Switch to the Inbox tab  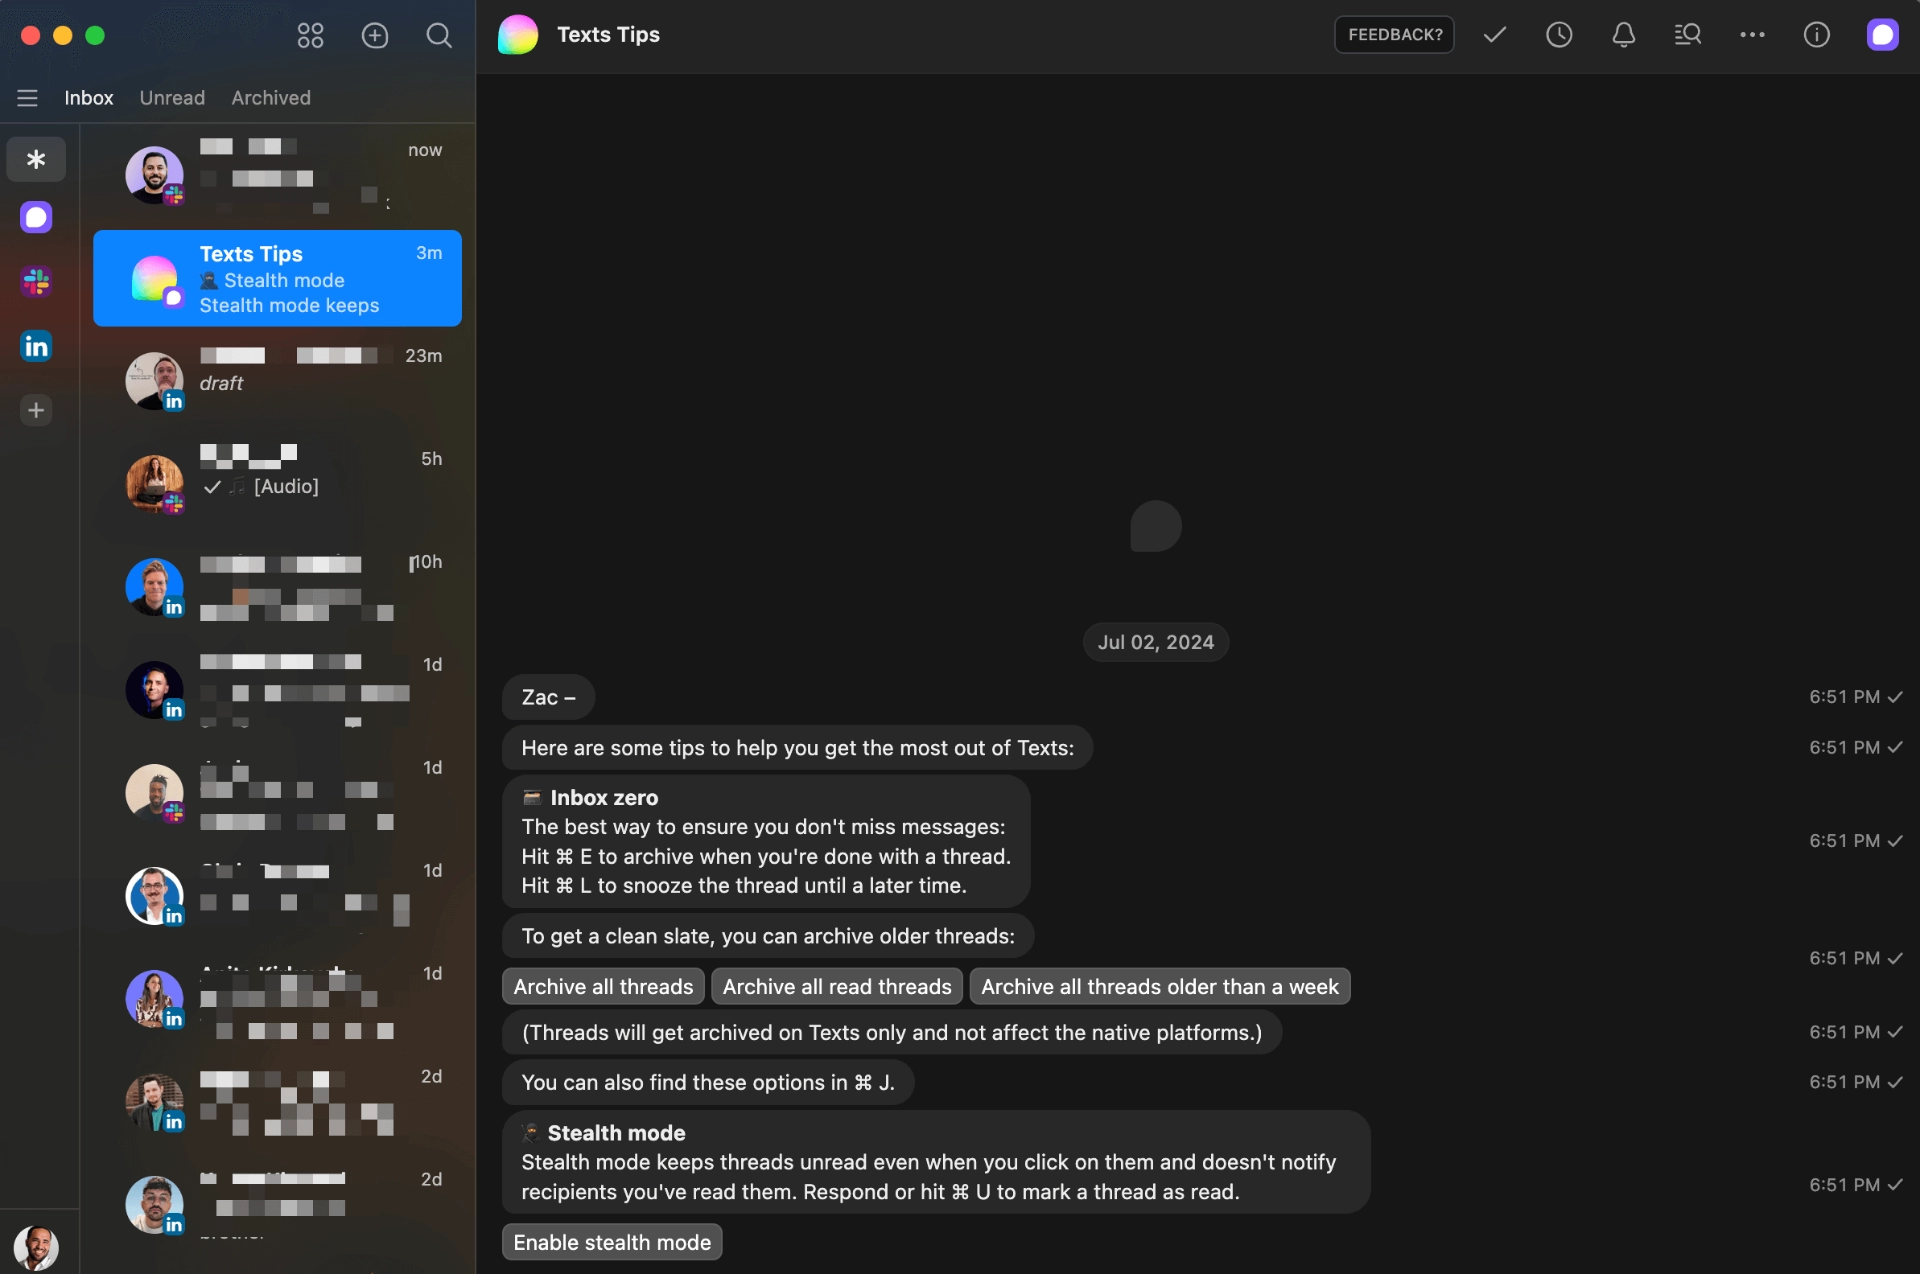coord(89,98)
